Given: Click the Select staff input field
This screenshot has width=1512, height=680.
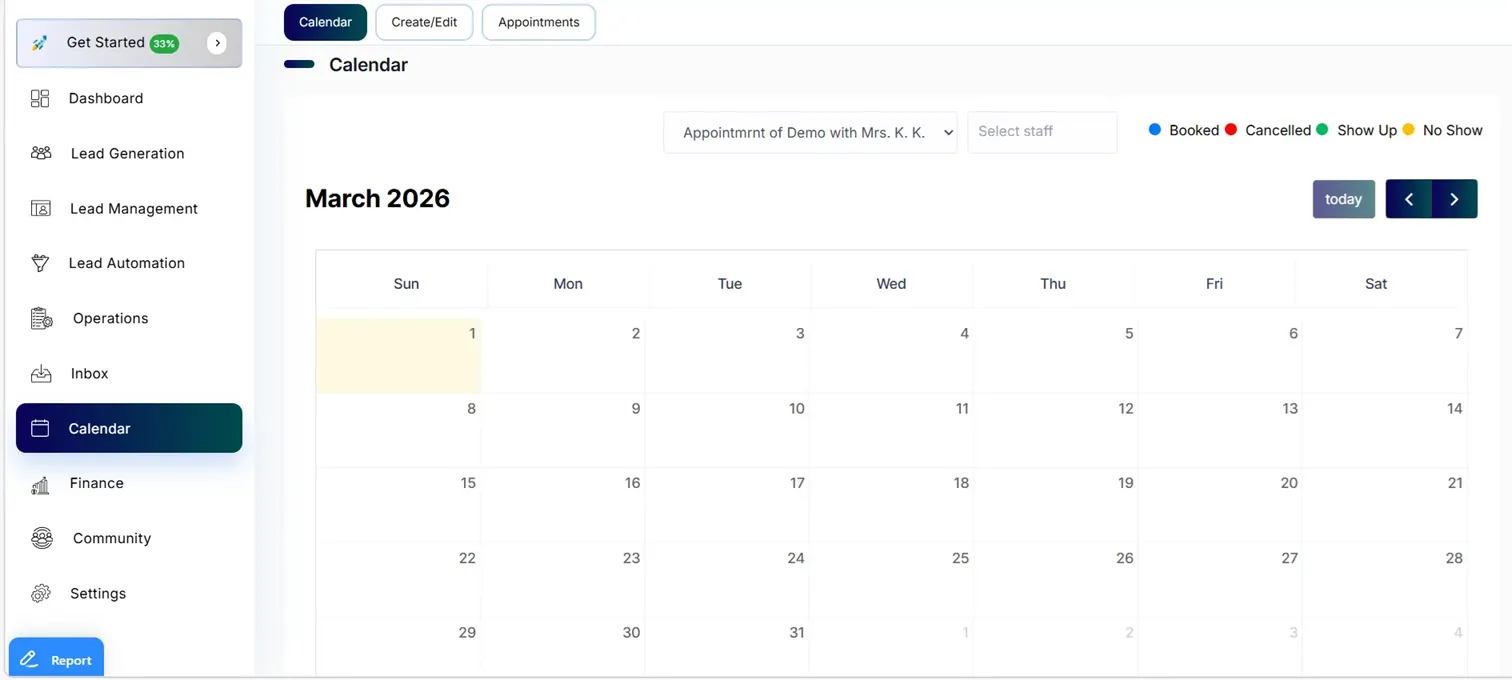Looking at the screenshot, I should 1041,132.
